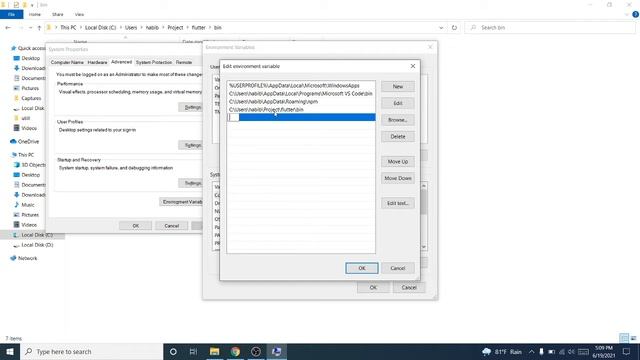Switch to details view icon
The height and width of the screenshot is (360, 640).
[624, 338]
